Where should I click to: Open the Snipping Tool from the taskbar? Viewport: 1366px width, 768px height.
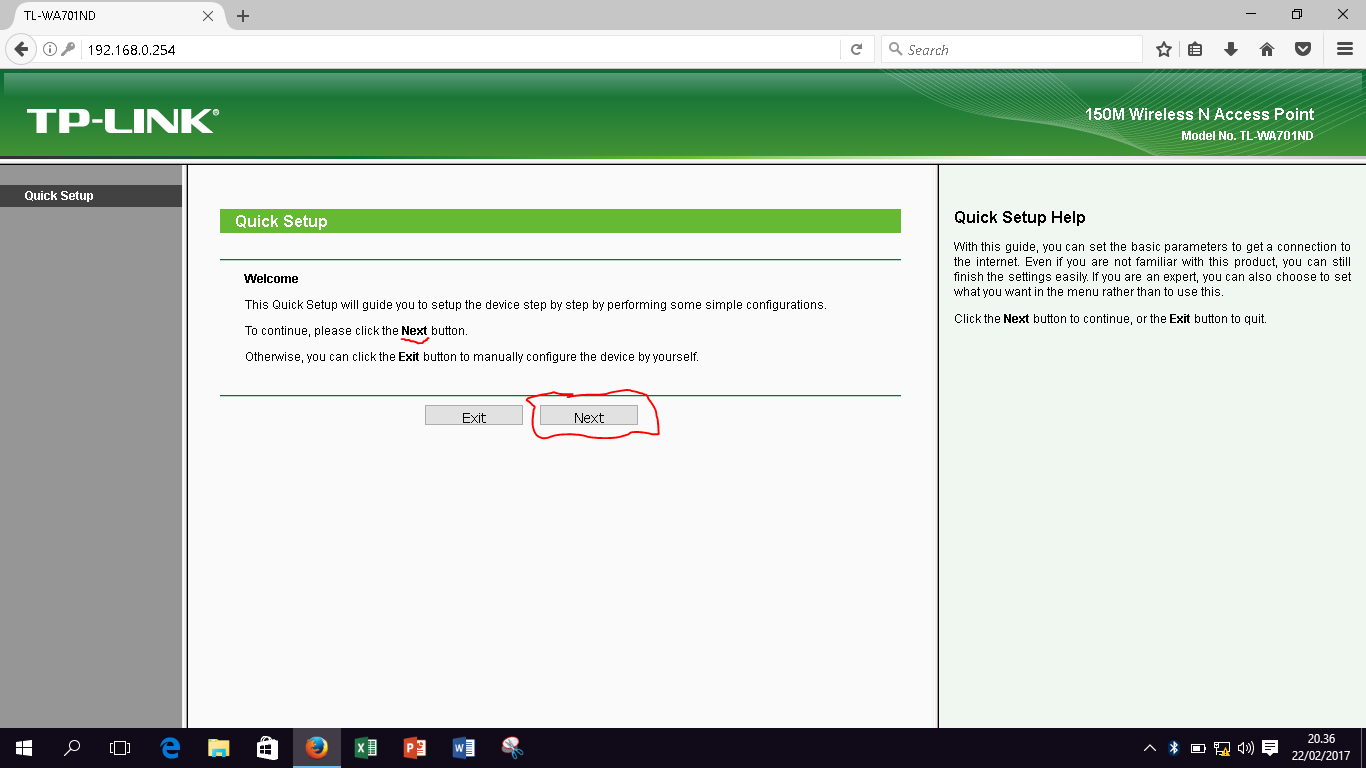(512, 747)
